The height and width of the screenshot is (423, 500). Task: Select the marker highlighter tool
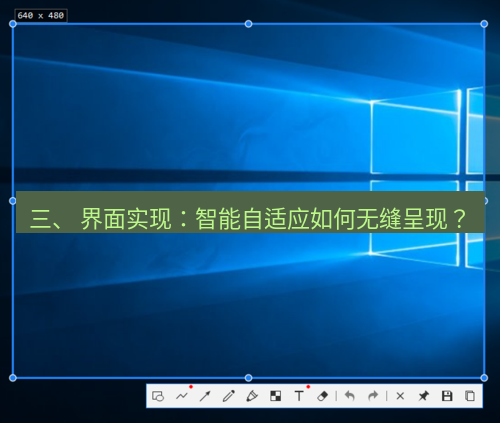(252, 396)
